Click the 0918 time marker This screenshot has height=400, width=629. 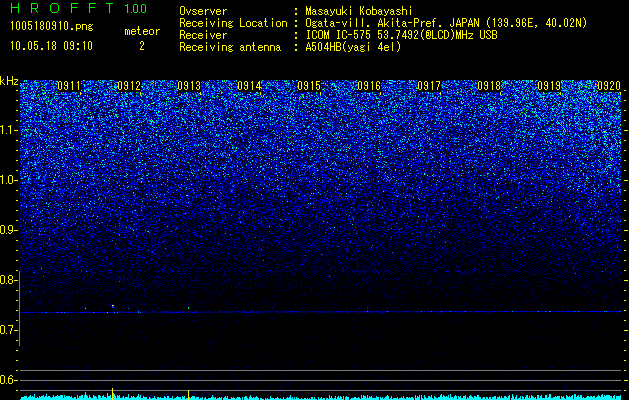[489, 86]
